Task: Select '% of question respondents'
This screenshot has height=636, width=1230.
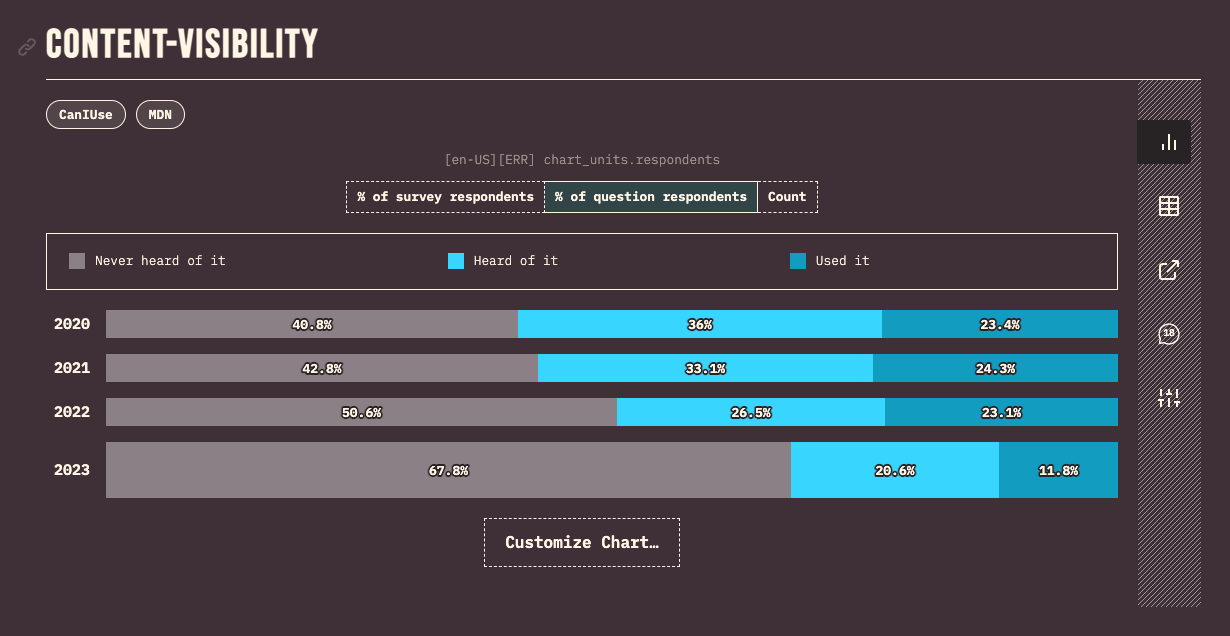Action: coord(650,196)
